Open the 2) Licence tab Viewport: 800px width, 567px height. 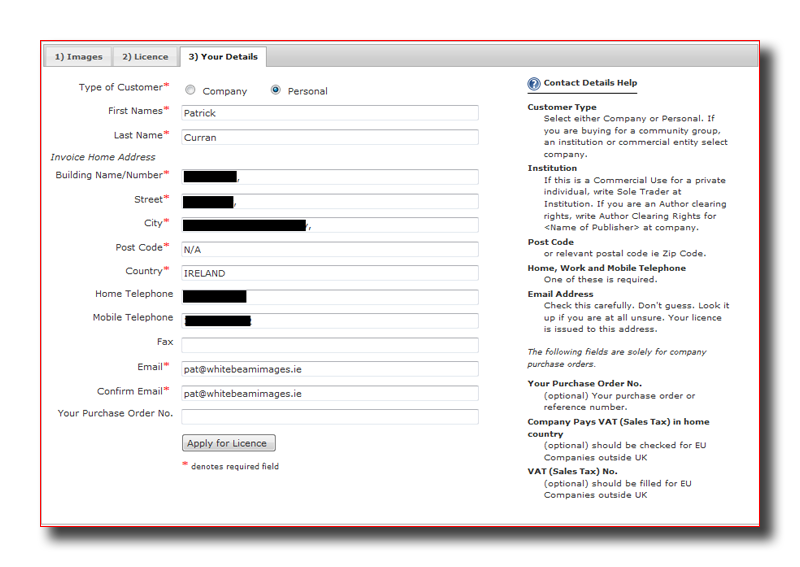click(146, 57)
